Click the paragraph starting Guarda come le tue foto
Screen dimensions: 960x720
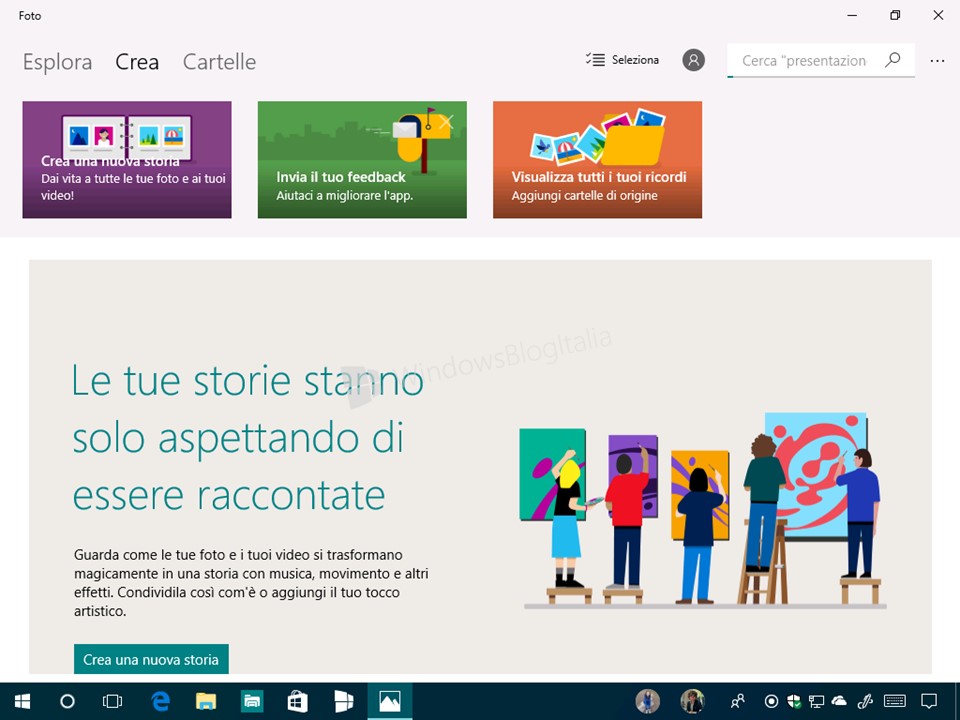point(251,582)
